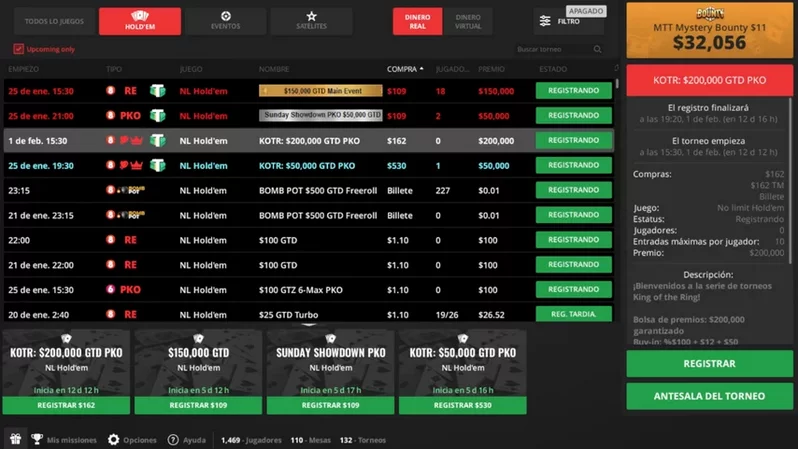The height and width of the screenshot is (449, 798).
Task: Open Antesala del Torneo
Action: coord(709,396)
